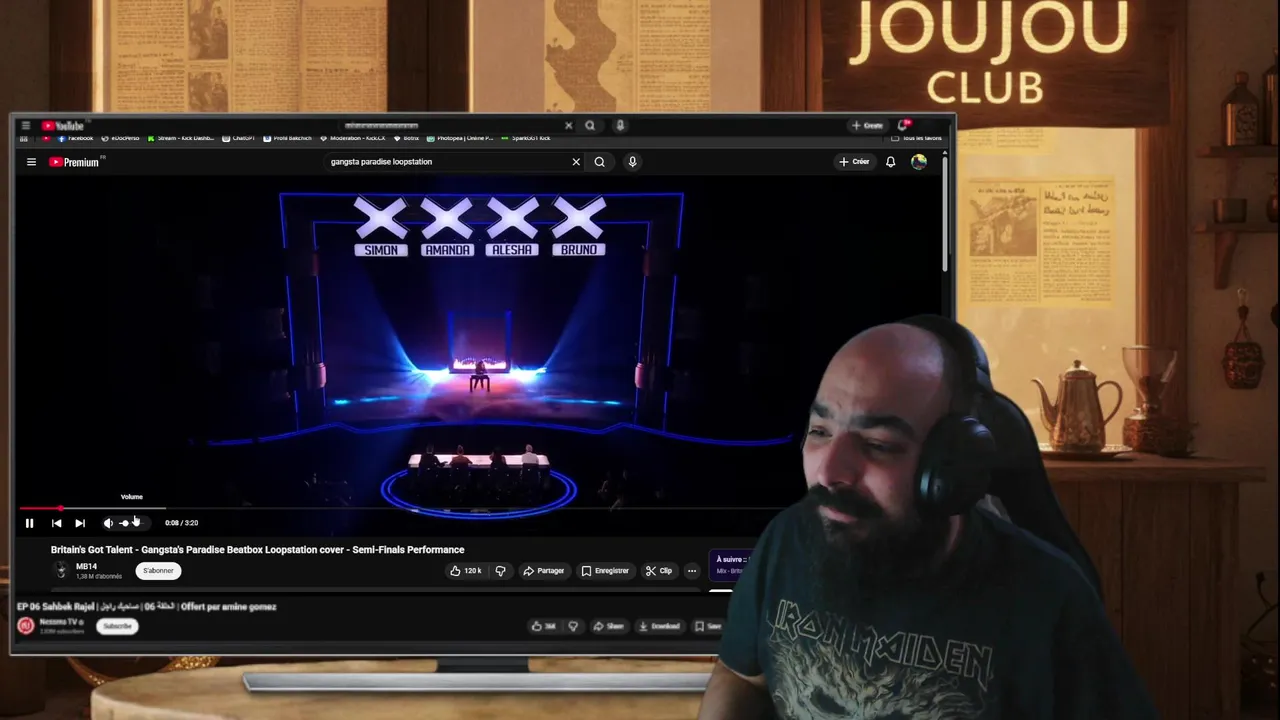The height and width of the screenshot is (720, 1280).
Task: Open the Facebook bookmark
Action: coord(76,138)
